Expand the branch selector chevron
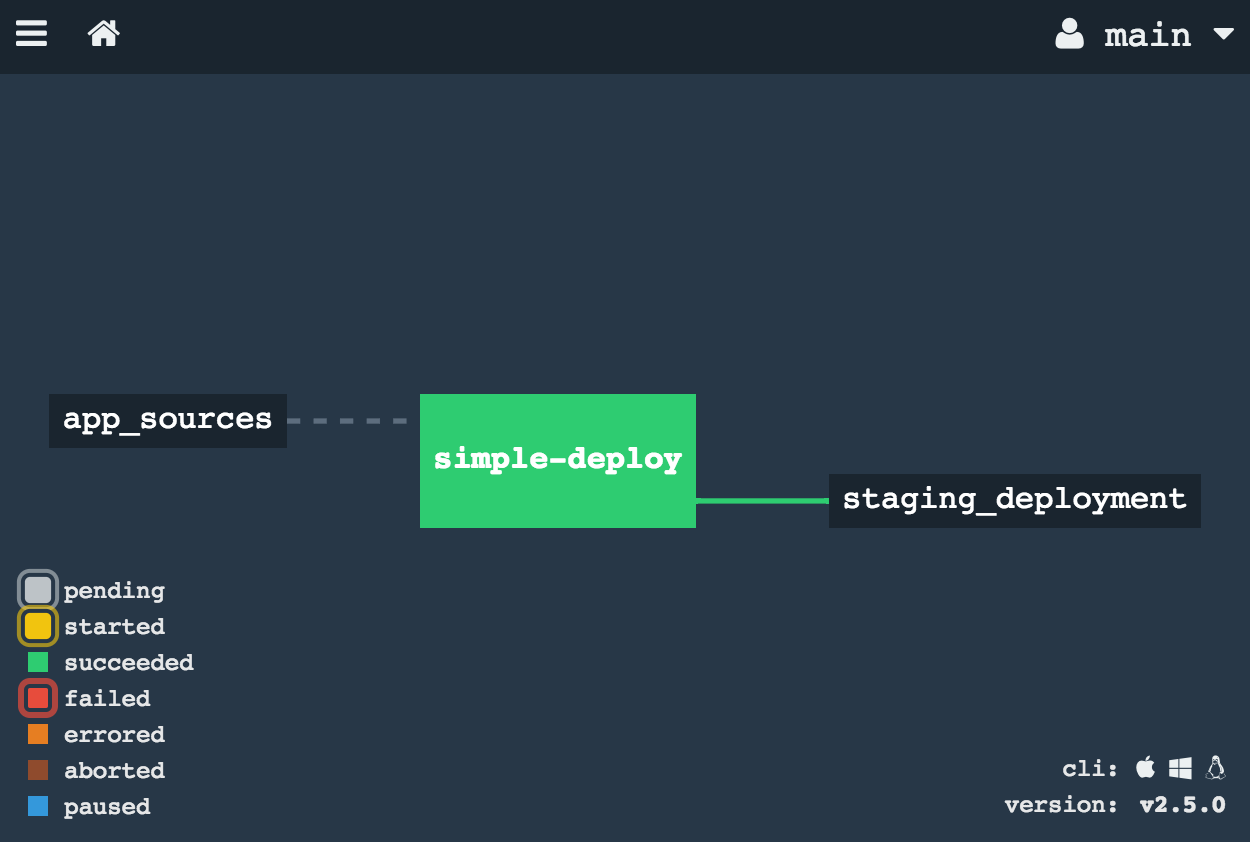Image resolution: width=1250 pixels, height=842 pixels. coord(1224,34)
